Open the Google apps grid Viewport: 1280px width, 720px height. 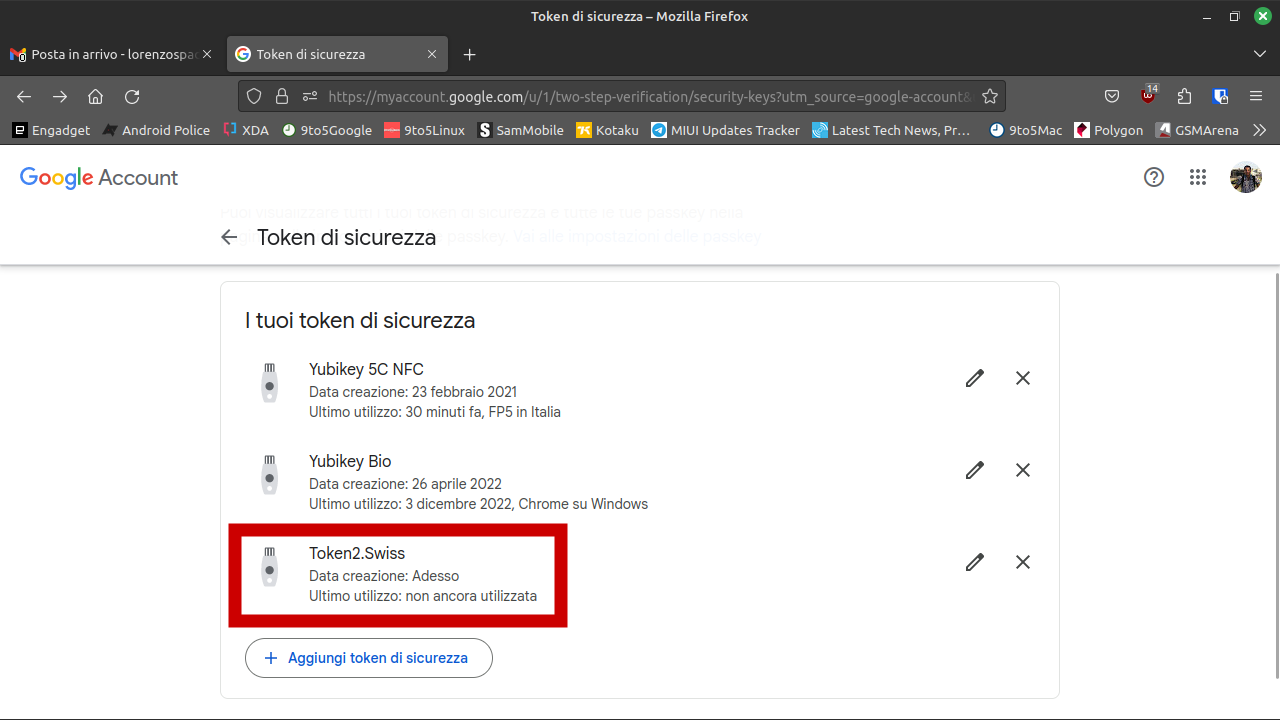[x=1198, y=177]
